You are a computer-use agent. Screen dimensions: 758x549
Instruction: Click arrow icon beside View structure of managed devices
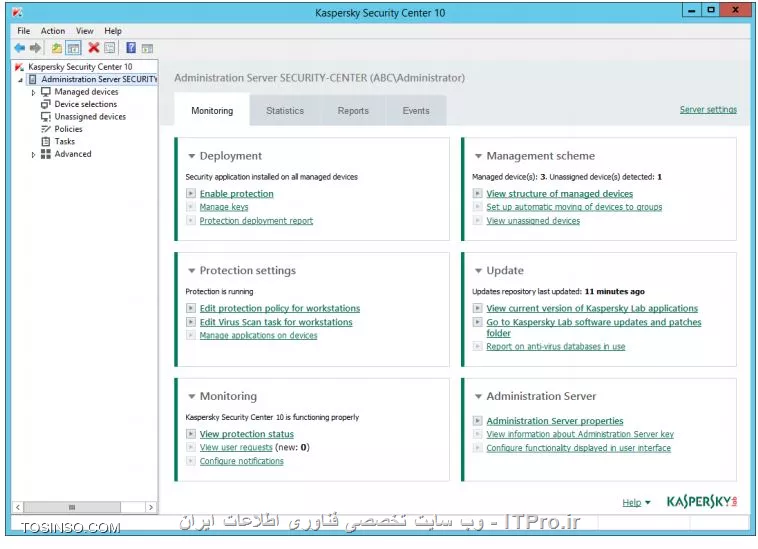point(478,193)
